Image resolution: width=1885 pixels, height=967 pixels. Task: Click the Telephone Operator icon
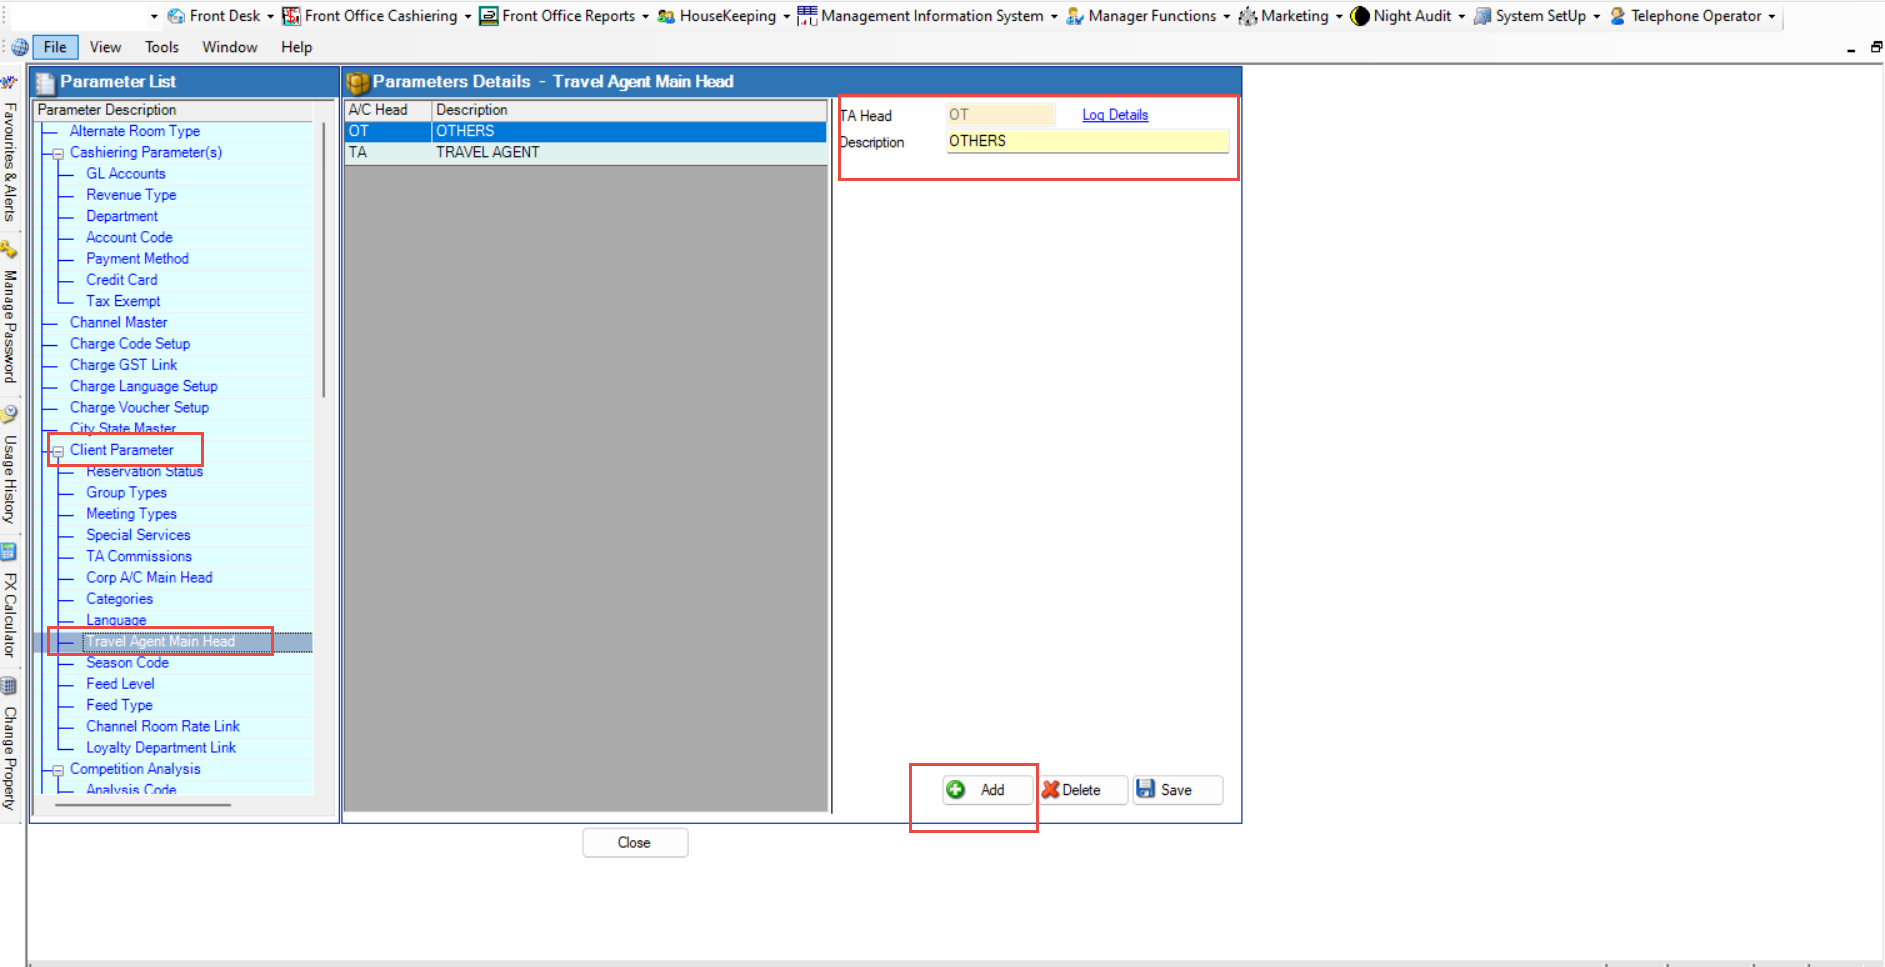click(1617, 16)
